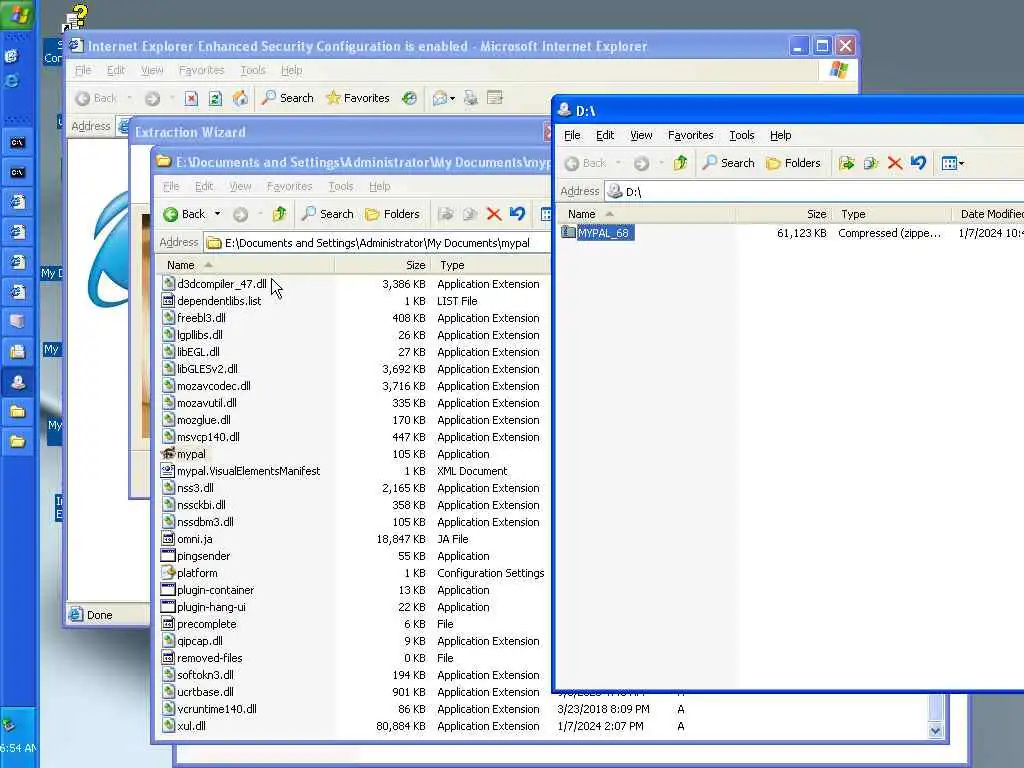Select freebl3.dll file
The width and height of the screenshot is (1024, 768).
(x=194, y=318)
